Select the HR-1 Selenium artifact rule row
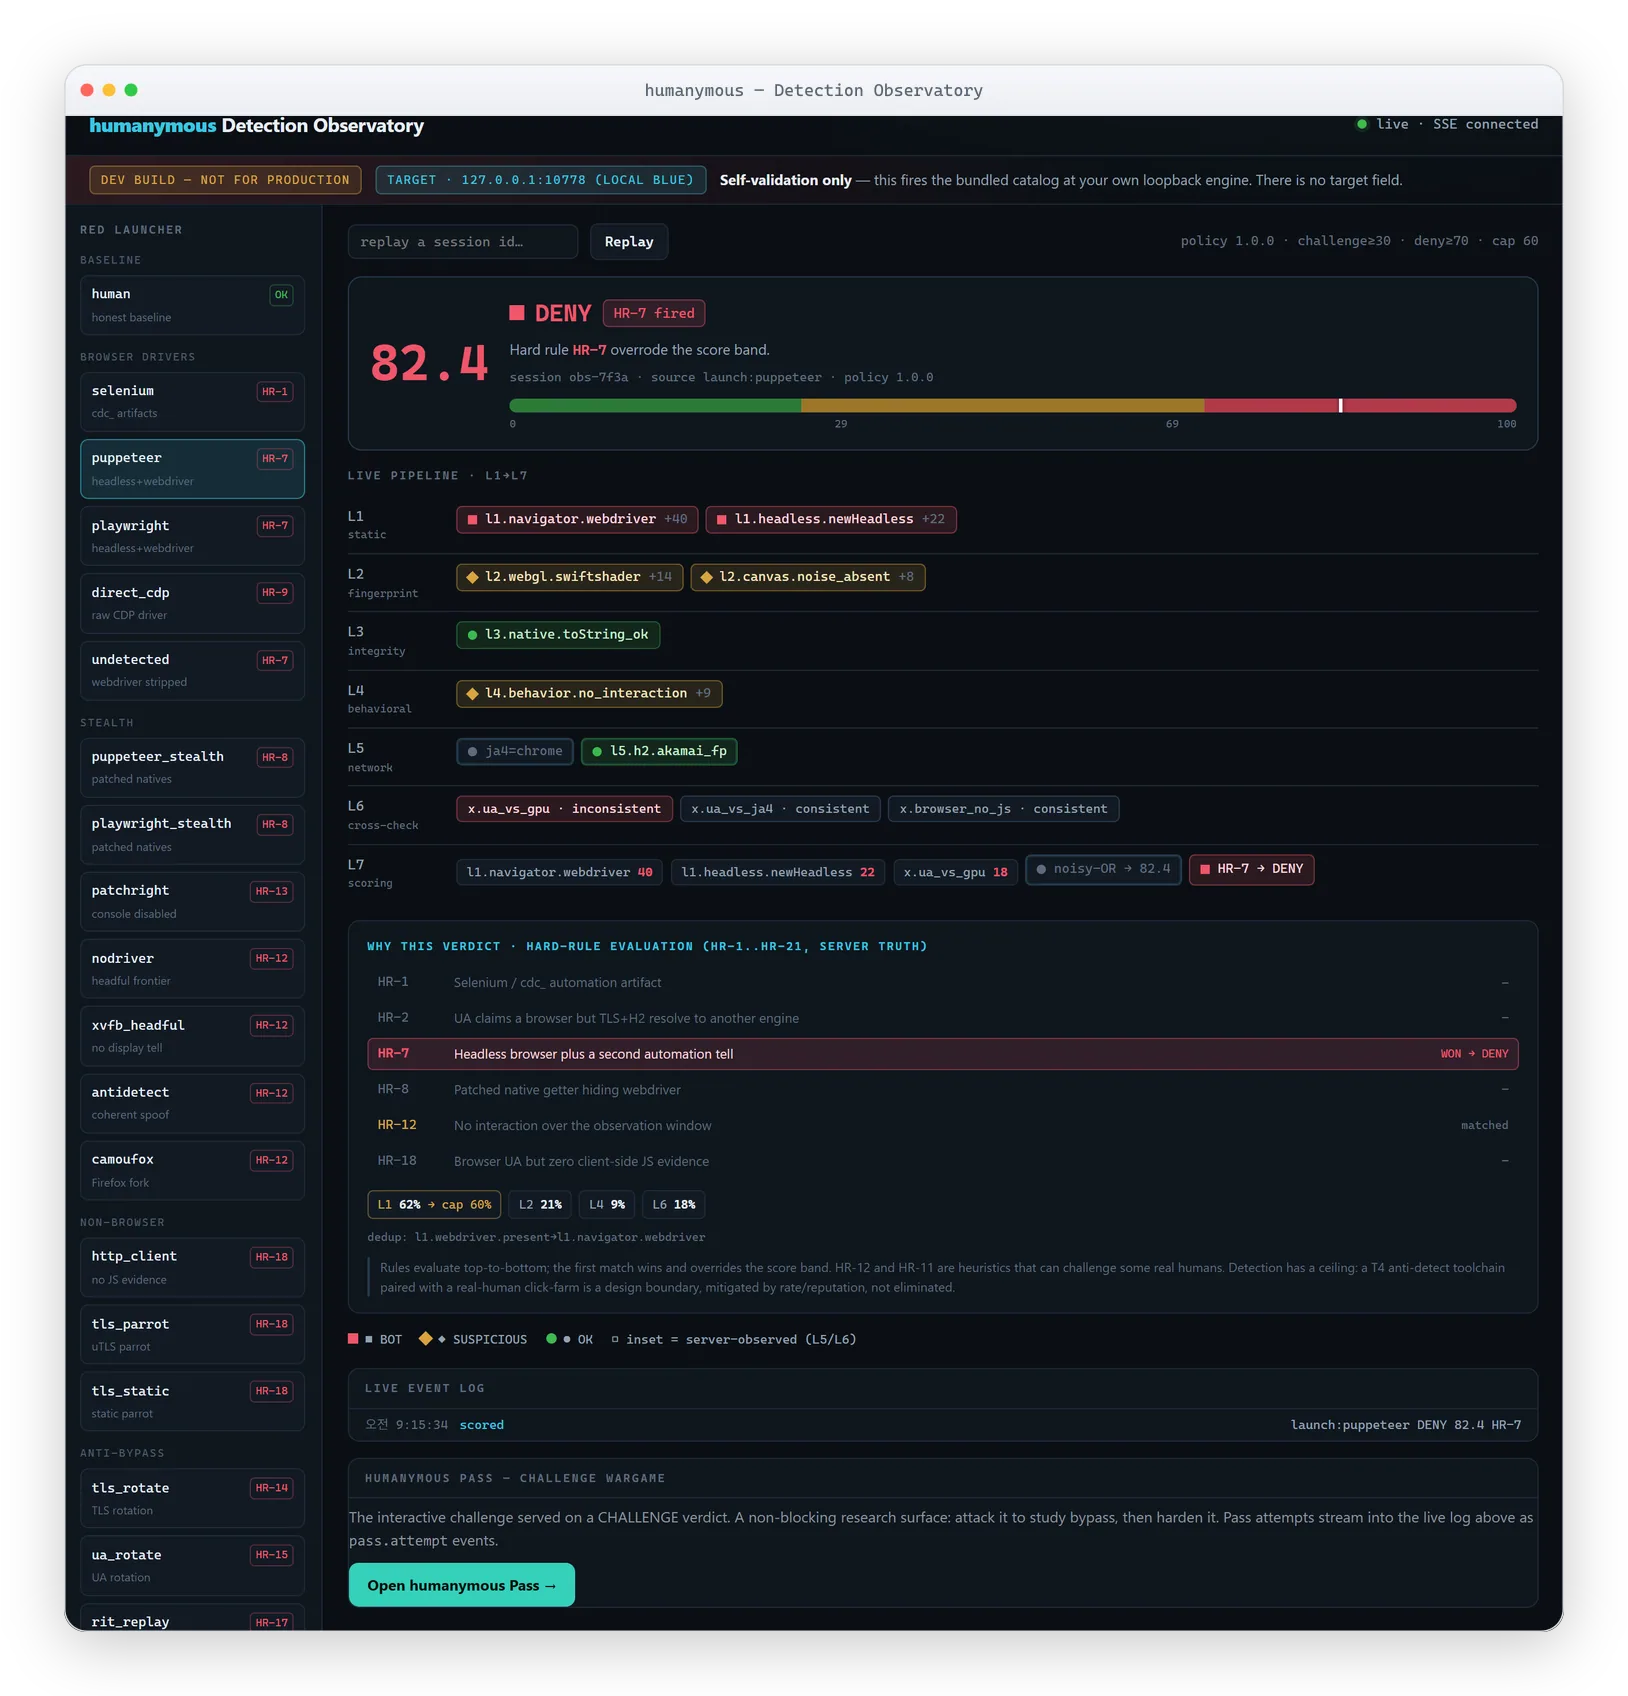This screenshot has width=1628, height=1696. coord(943,983)
